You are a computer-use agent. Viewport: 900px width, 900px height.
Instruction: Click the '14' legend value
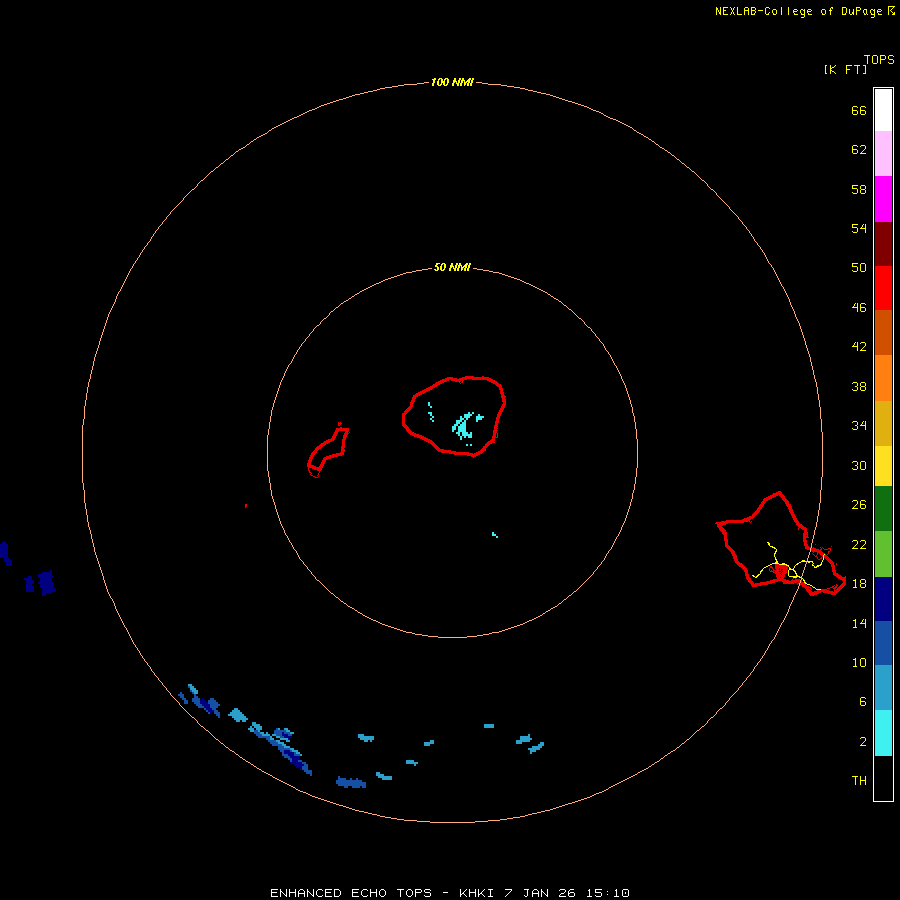tap(859, 623)
